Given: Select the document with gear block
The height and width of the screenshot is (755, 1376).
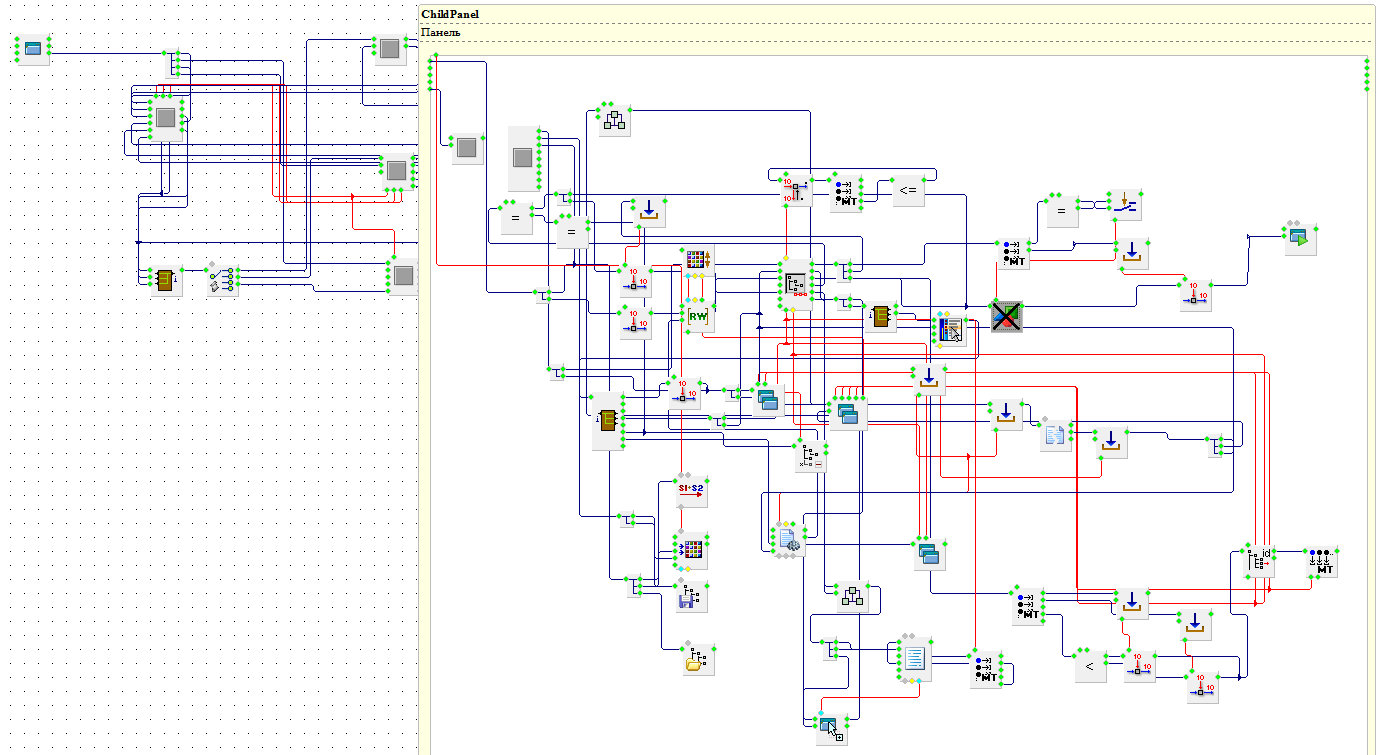Looking at the screenshot, I should [x=789, y=539].
